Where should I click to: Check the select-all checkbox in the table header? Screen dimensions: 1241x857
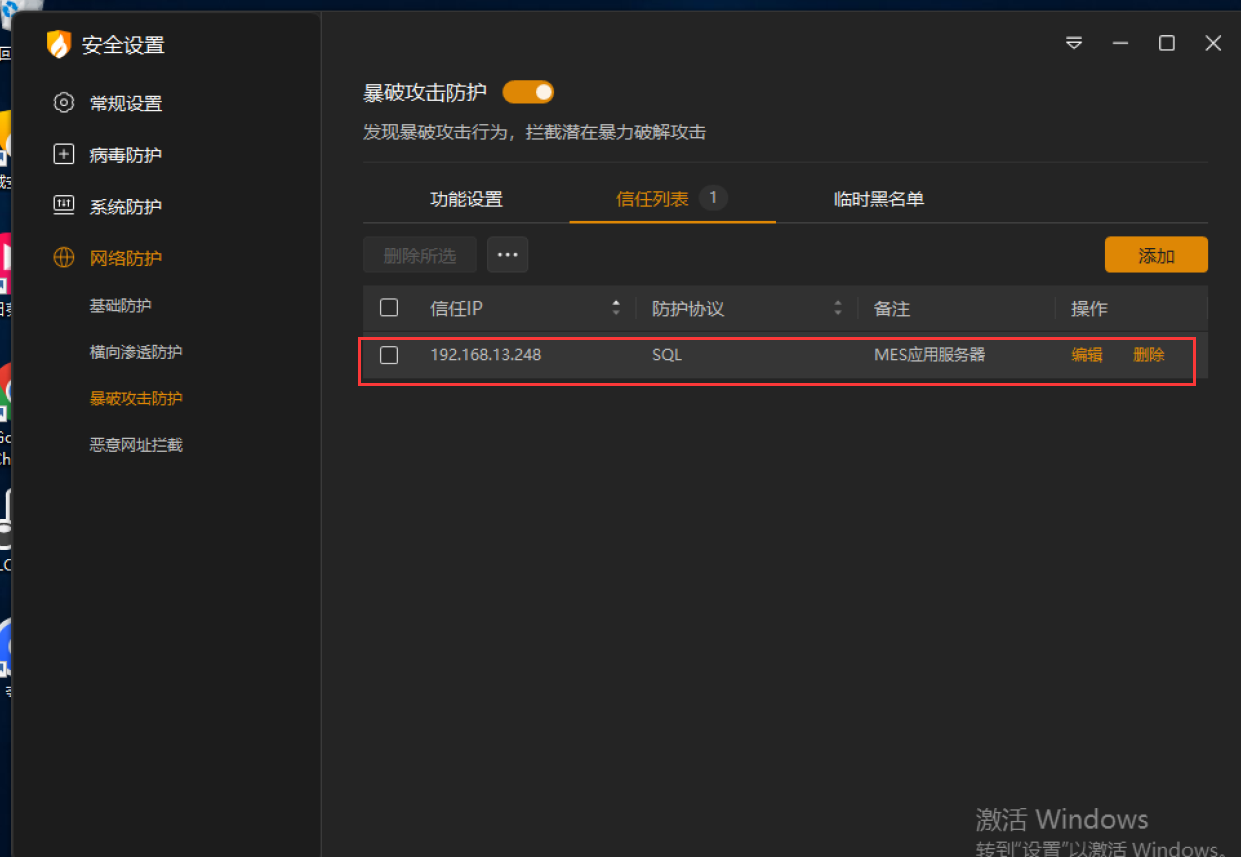pyautogui.click(x=389, y=307)
